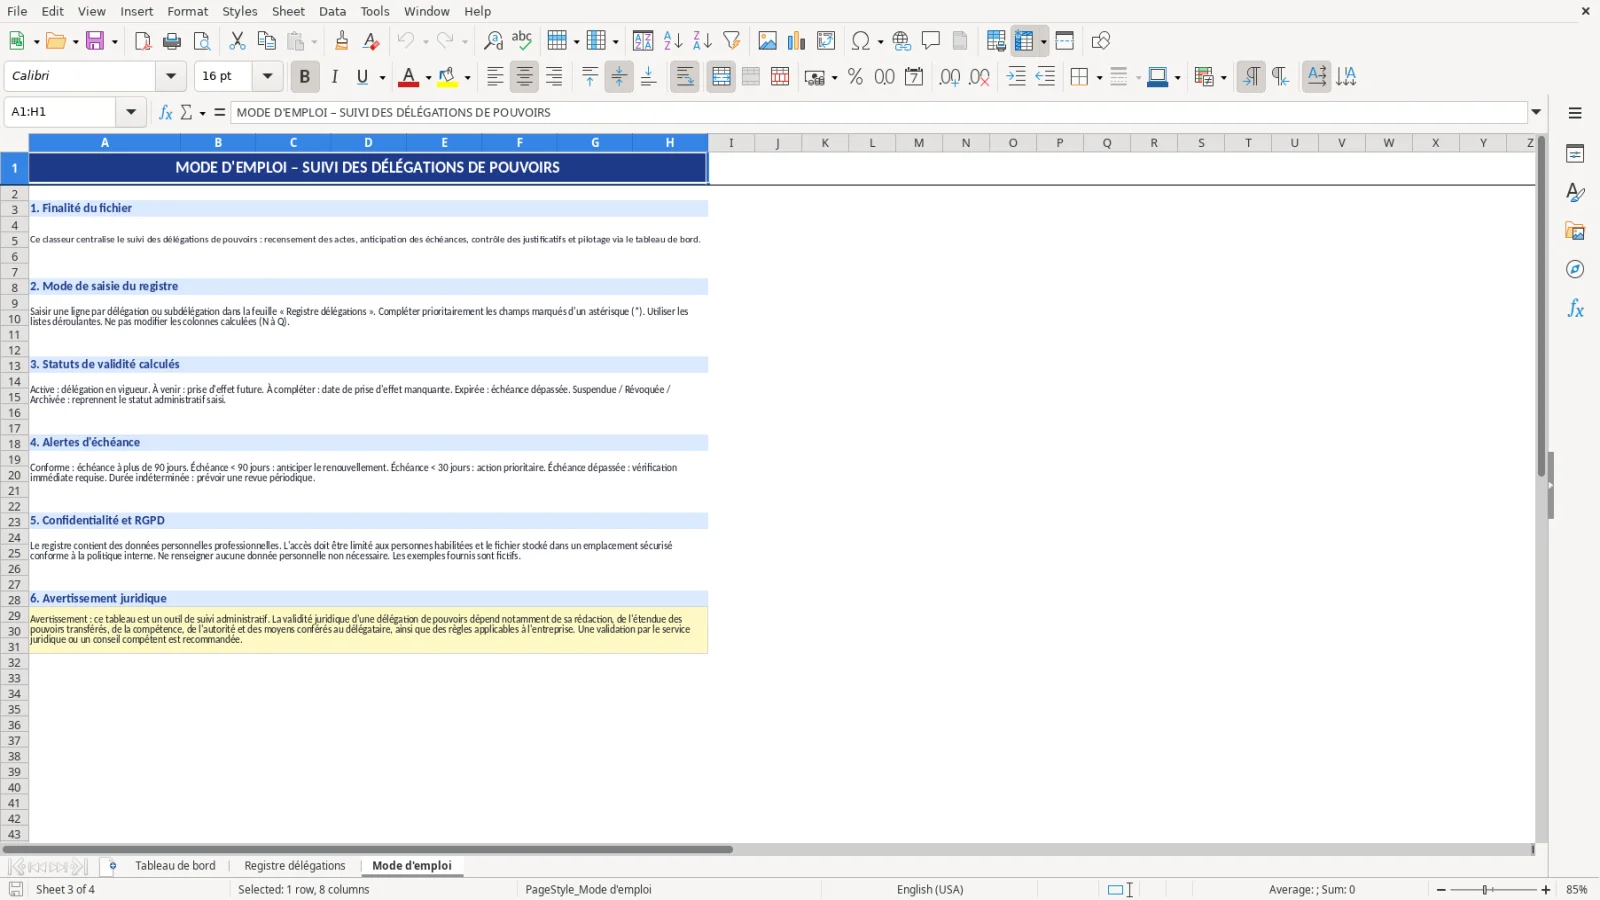This screenshot has height=900, width=1600.
Task: Click Clone Formatting paintbrush icon
Action: pyautogui.click(x=342, y=41)
